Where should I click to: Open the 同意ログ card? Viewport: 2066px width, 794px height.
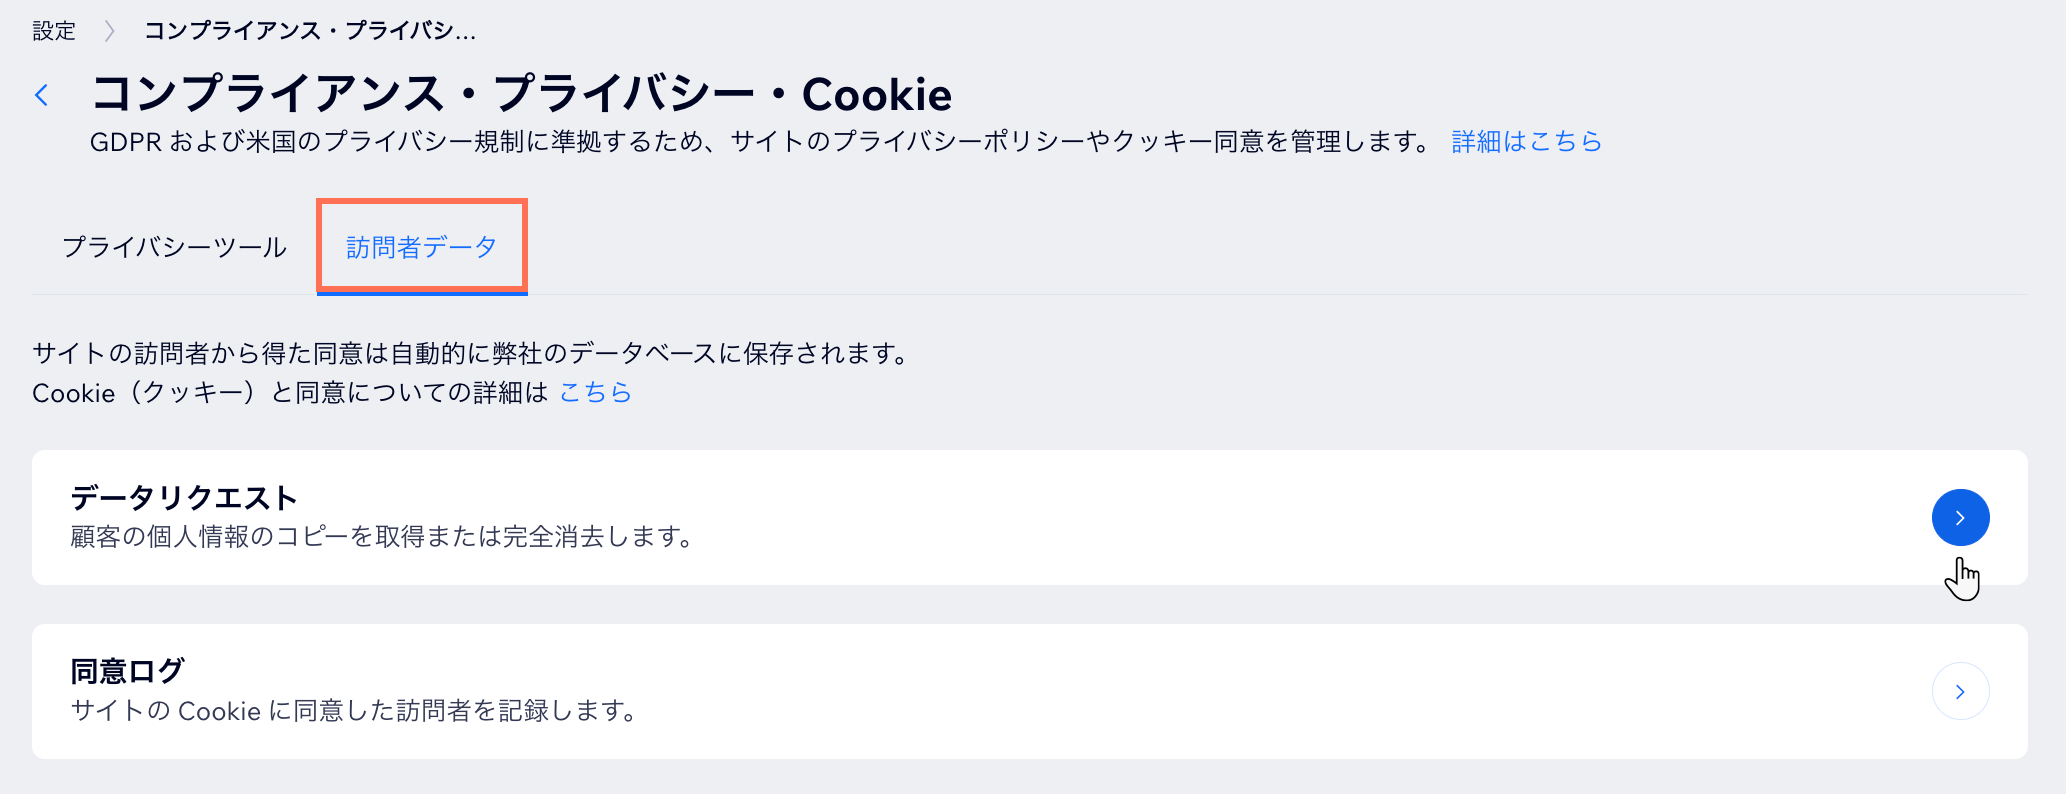(1000, 691)
